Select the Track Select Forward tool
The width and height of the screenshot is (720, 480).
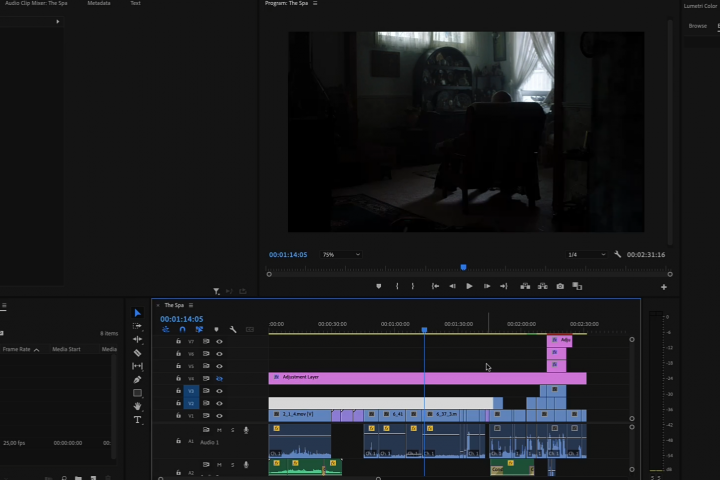point(137,326)
